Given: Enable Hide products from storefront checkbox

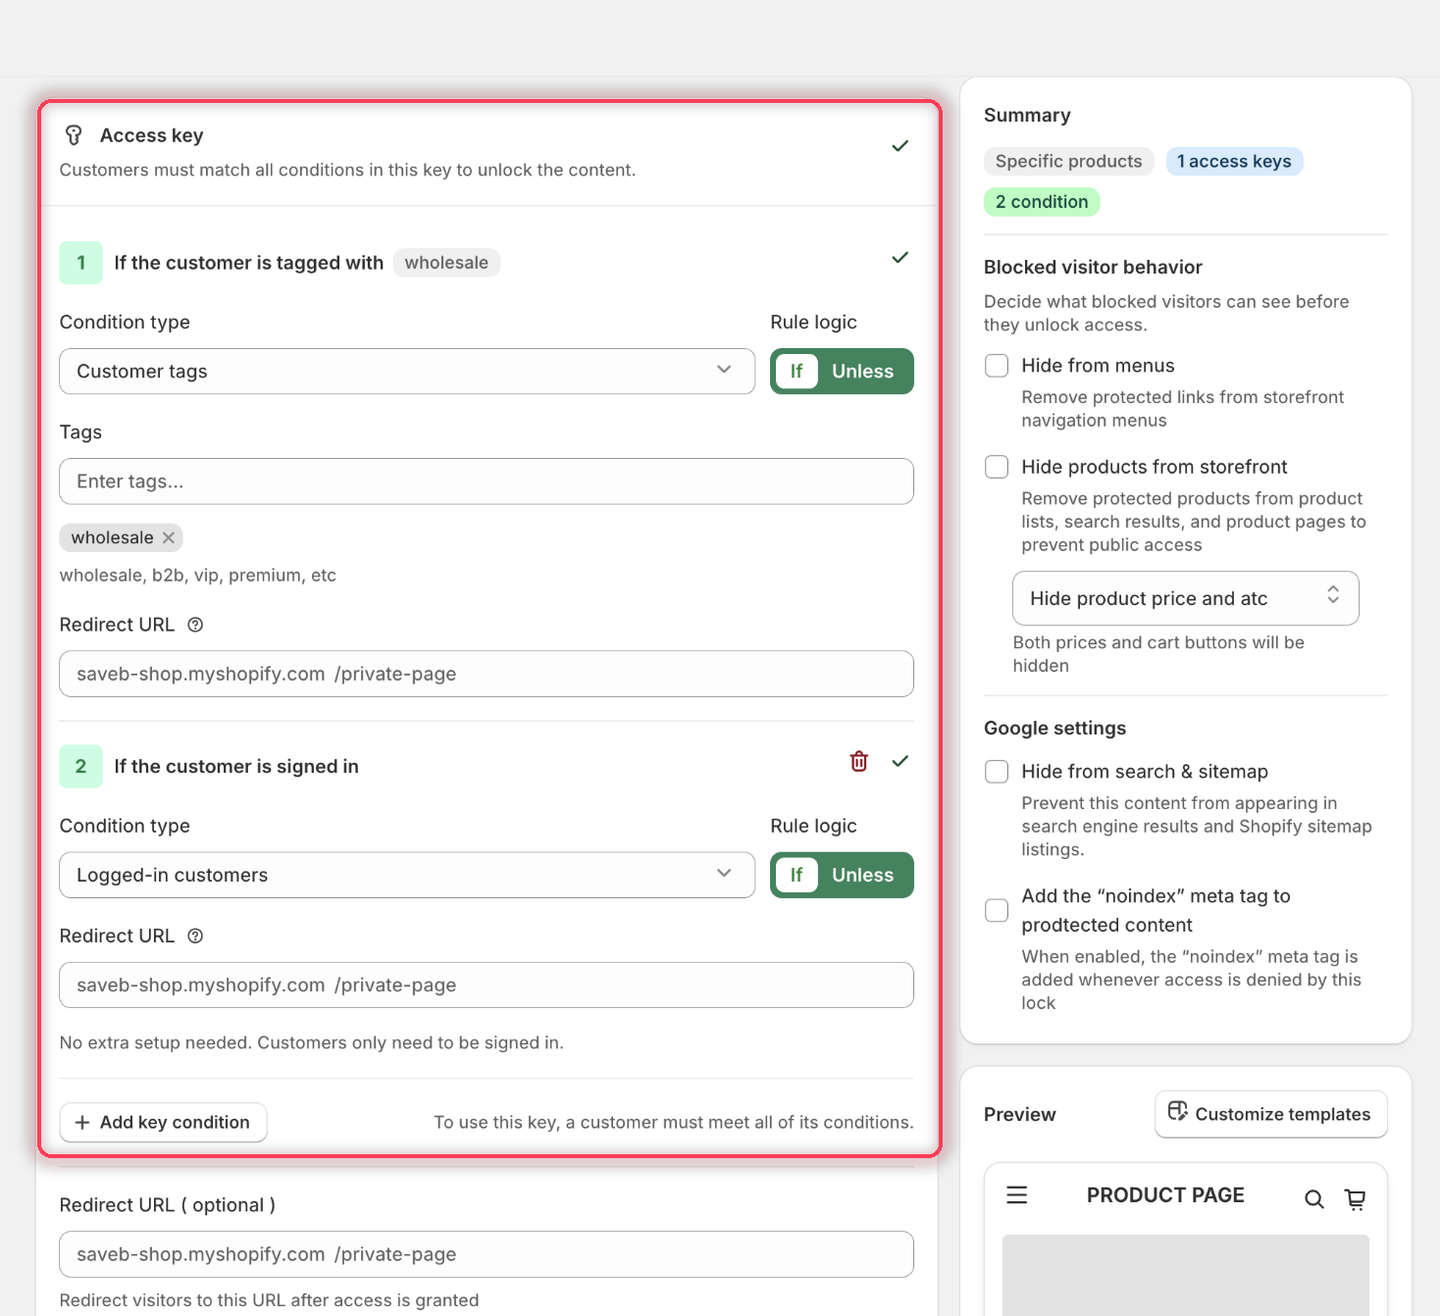Looking at the screenshot, I should [997, 467].
